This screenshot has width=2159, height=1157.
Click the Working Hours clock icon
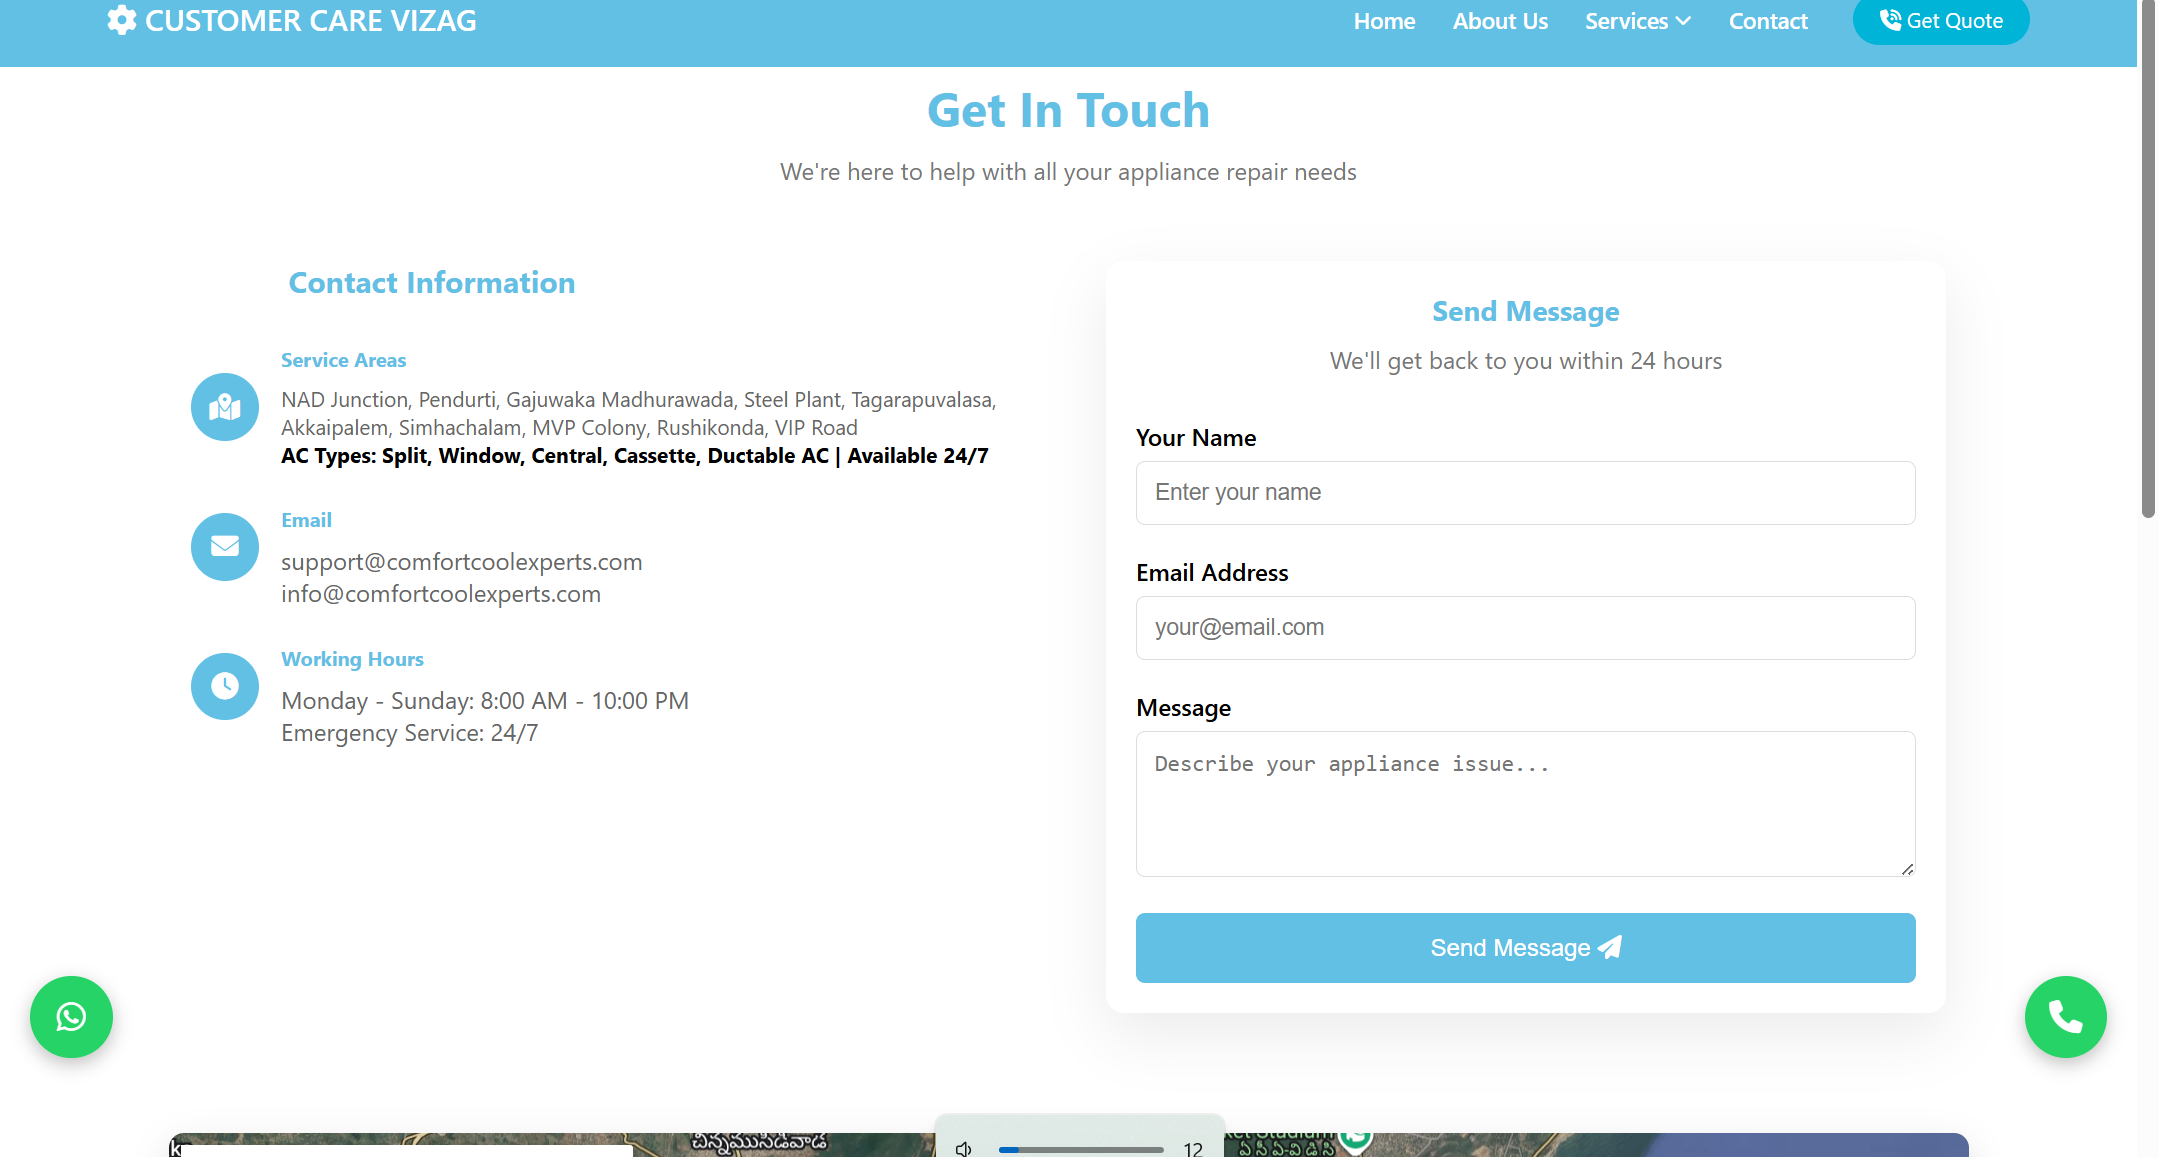click(225, 686)
